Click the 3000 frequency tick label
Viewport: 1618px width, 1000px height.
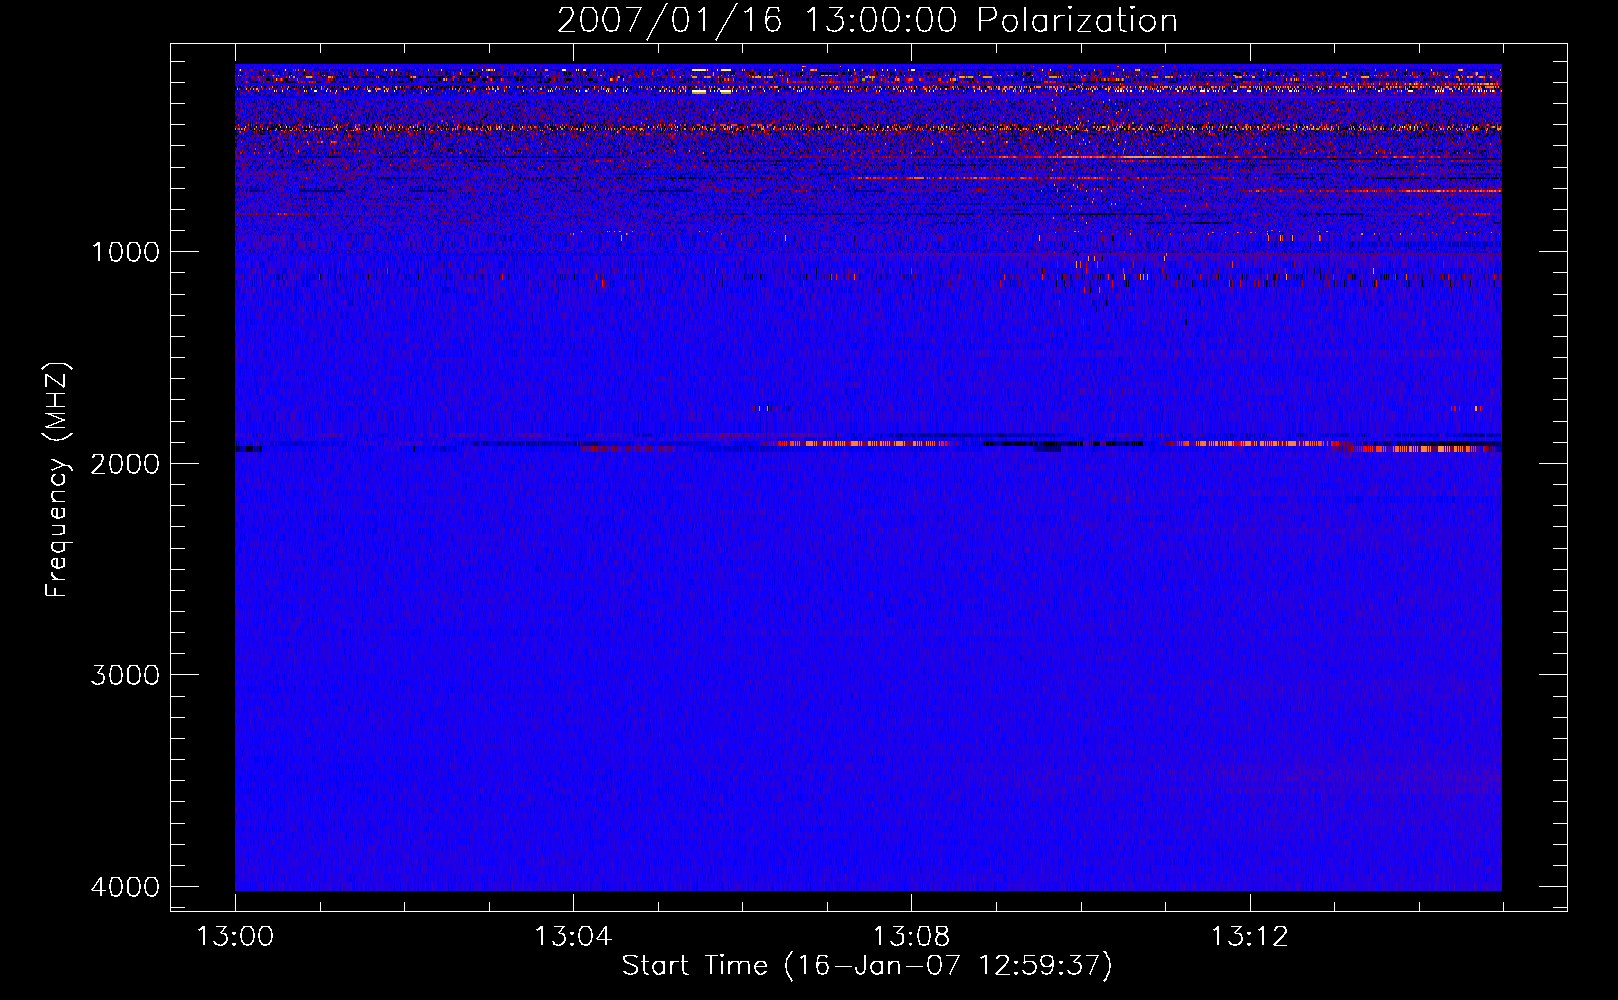[125, 675]
